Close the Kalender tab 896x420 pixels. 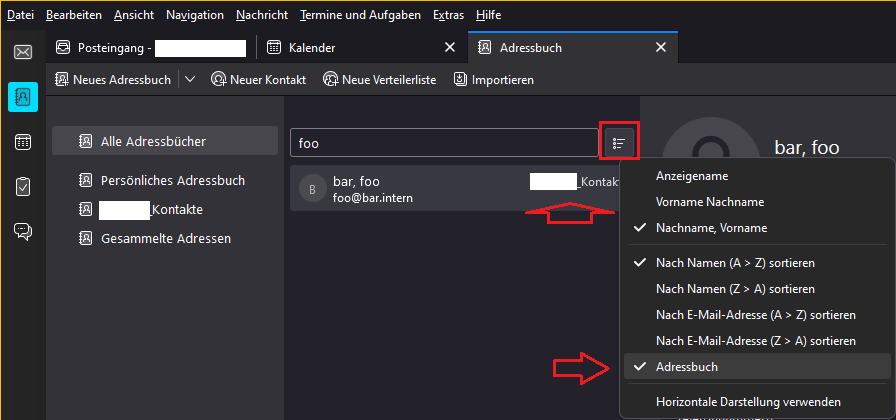[x=449, y=47]
